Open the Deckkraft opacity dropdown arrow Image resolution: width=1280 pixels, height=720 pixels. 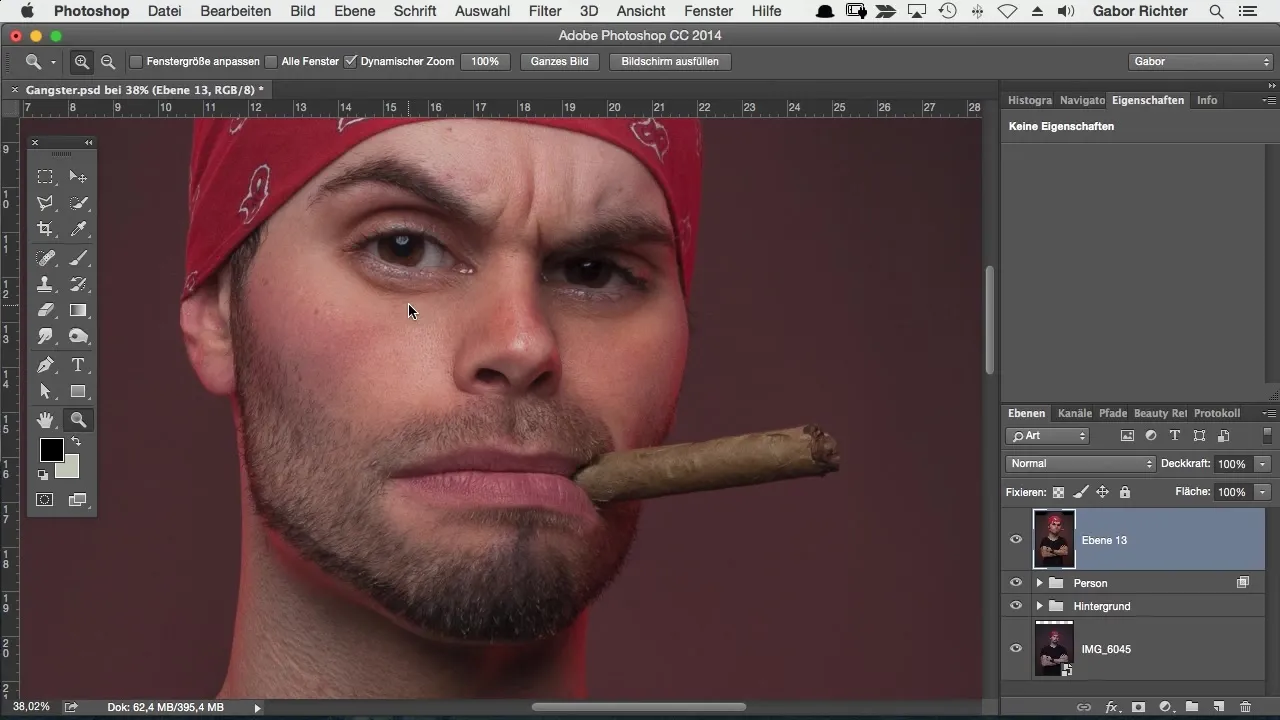[x=1263, y=464]
